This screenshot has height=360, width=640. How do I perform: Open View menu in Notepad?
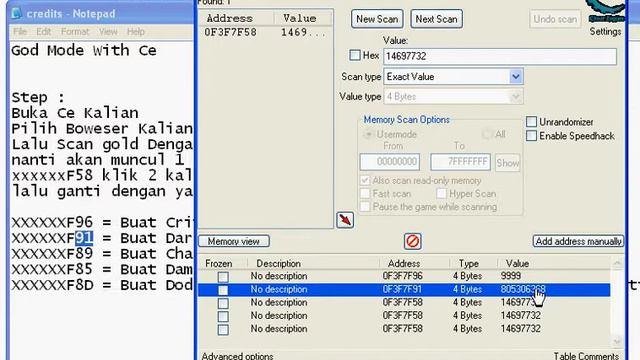(108, 31)
